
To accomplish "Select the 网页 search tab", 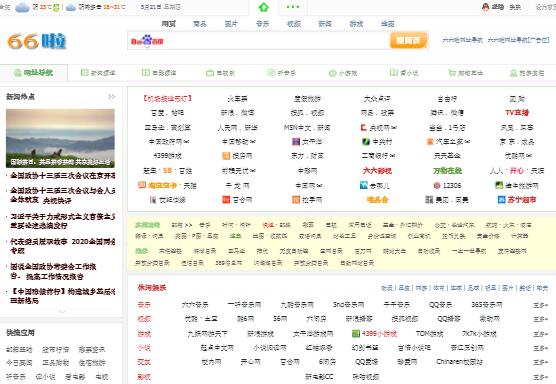I will (169, 24).
